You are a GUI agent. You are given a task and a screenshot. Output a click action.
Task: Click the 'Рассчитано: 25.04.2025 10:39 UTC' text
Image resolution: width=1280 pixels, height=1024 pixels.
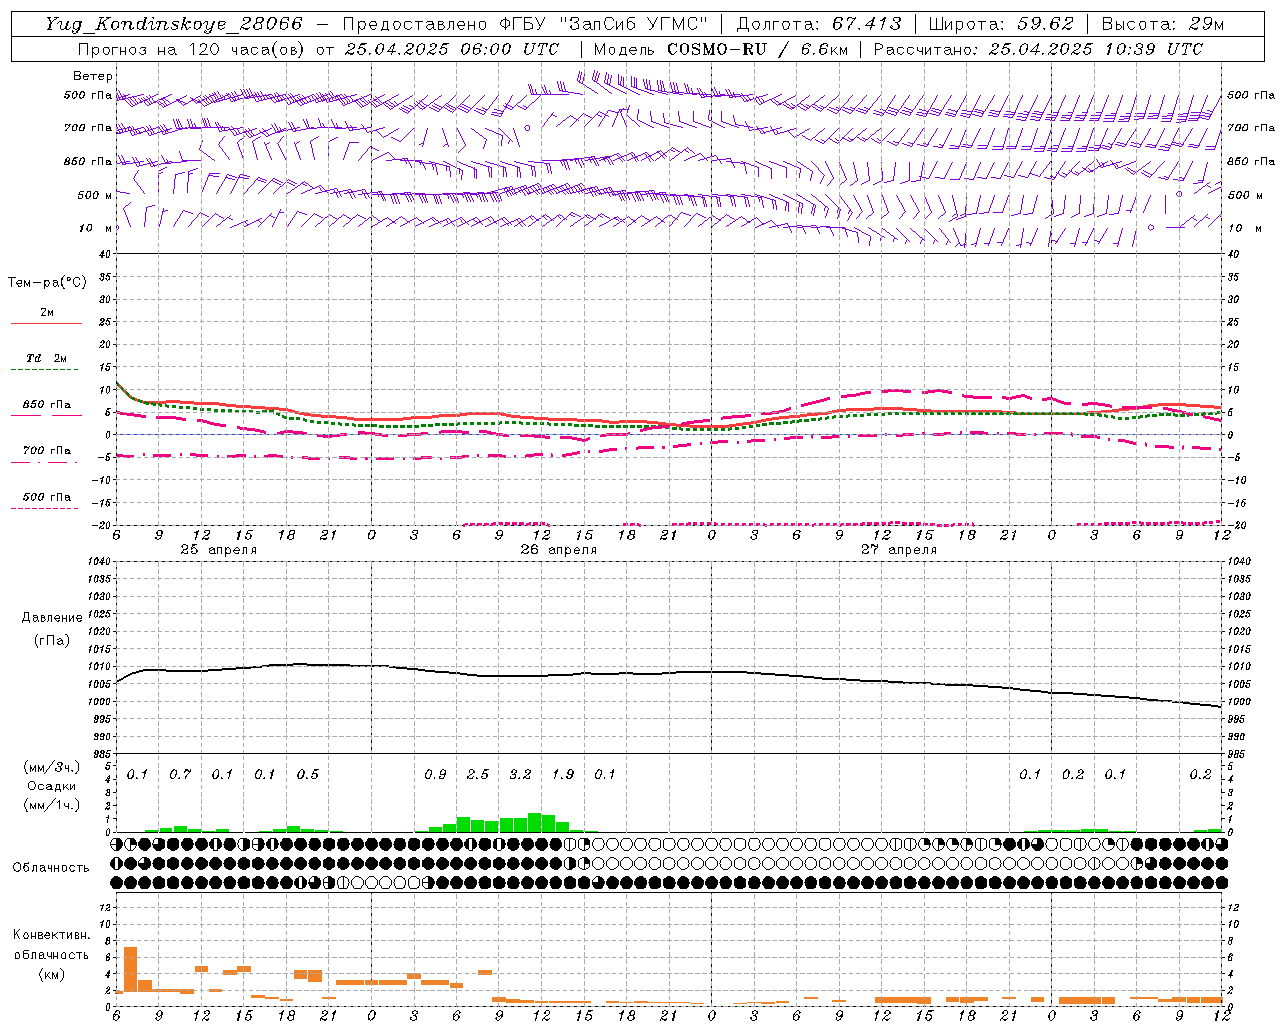tap(1038, 49)
